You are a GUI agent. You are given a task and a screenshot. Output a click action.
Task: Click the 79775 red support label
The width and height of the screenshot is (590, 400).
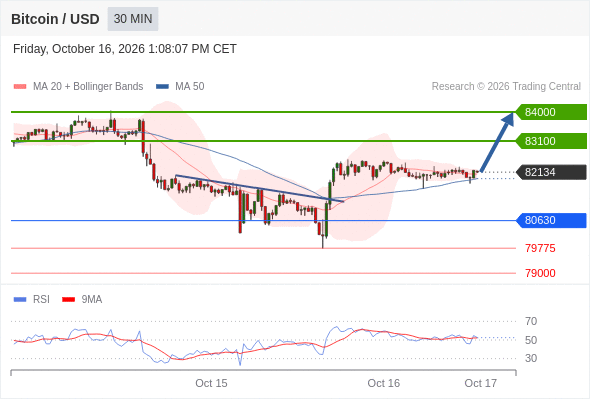coord(540,248)
